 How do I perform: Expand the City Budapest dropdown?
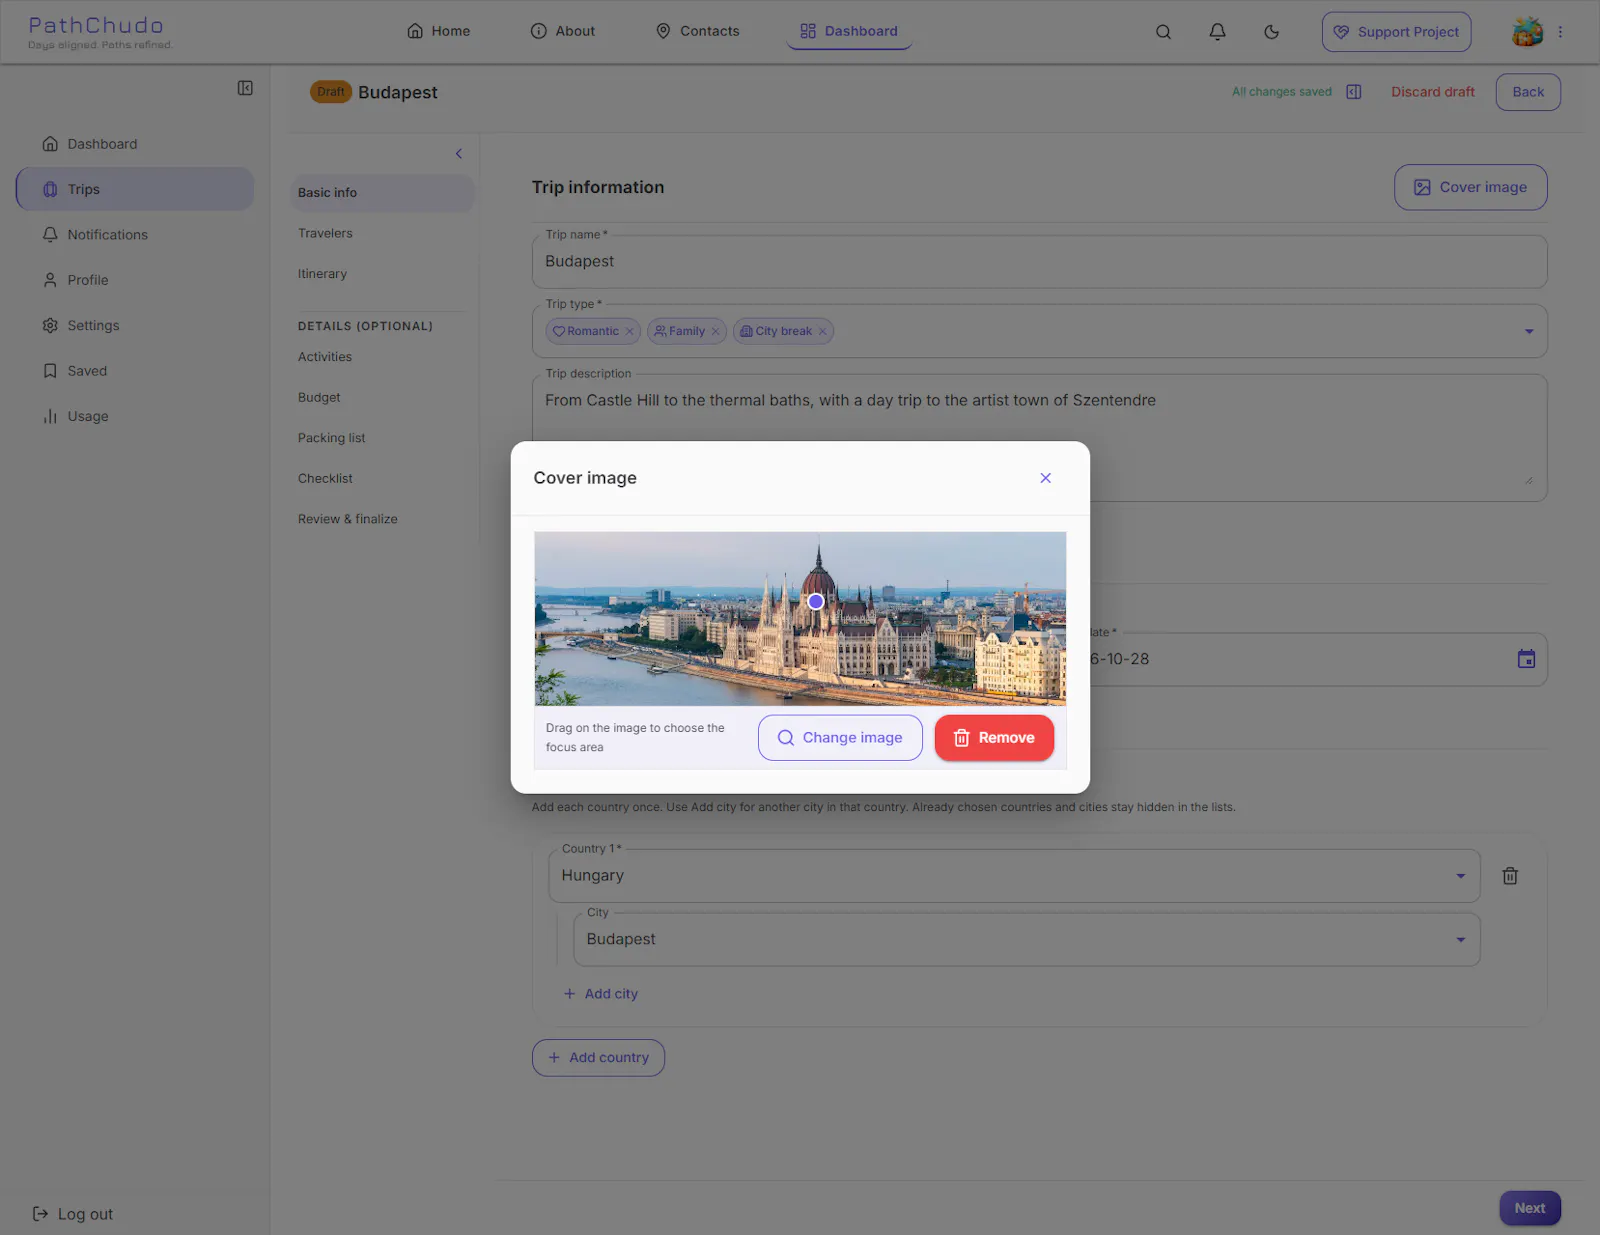tap(1461, 940)
